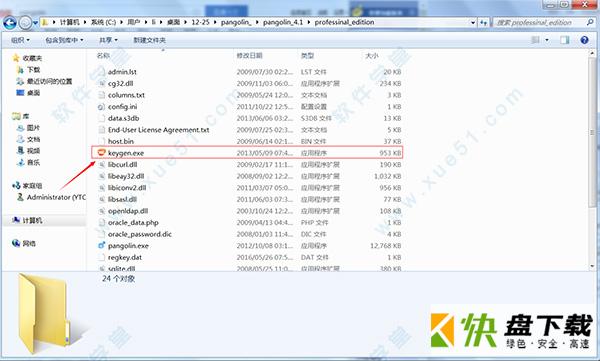Image resolution: width=600 pixels, height=361 pixels.
Task: Open the address bar history dropdown arrow
Action: tap(473, 23)
